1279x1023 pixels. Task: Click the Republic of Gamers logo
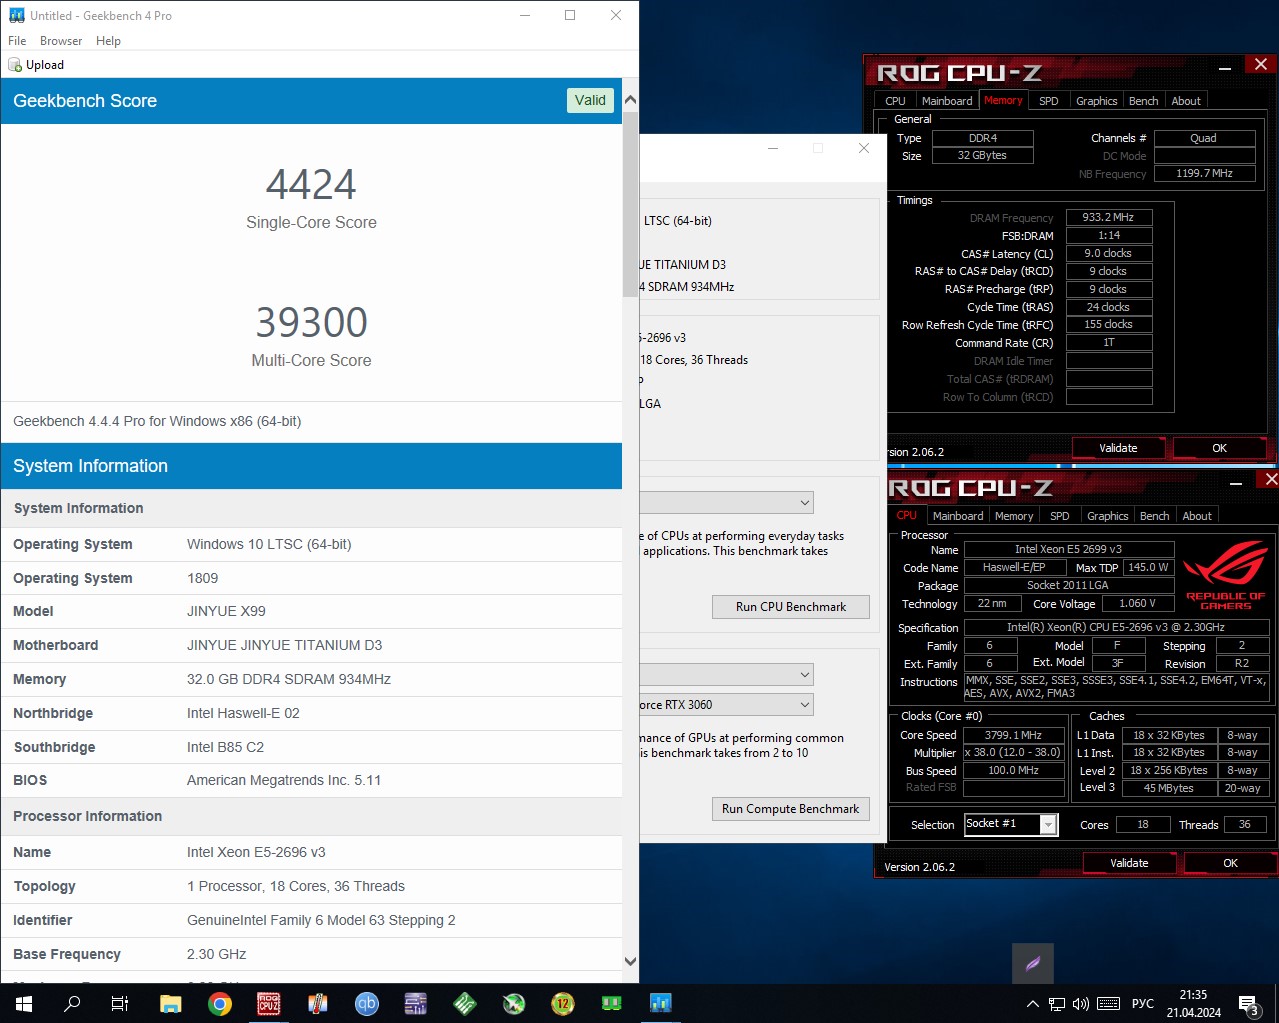[1225, 575]
